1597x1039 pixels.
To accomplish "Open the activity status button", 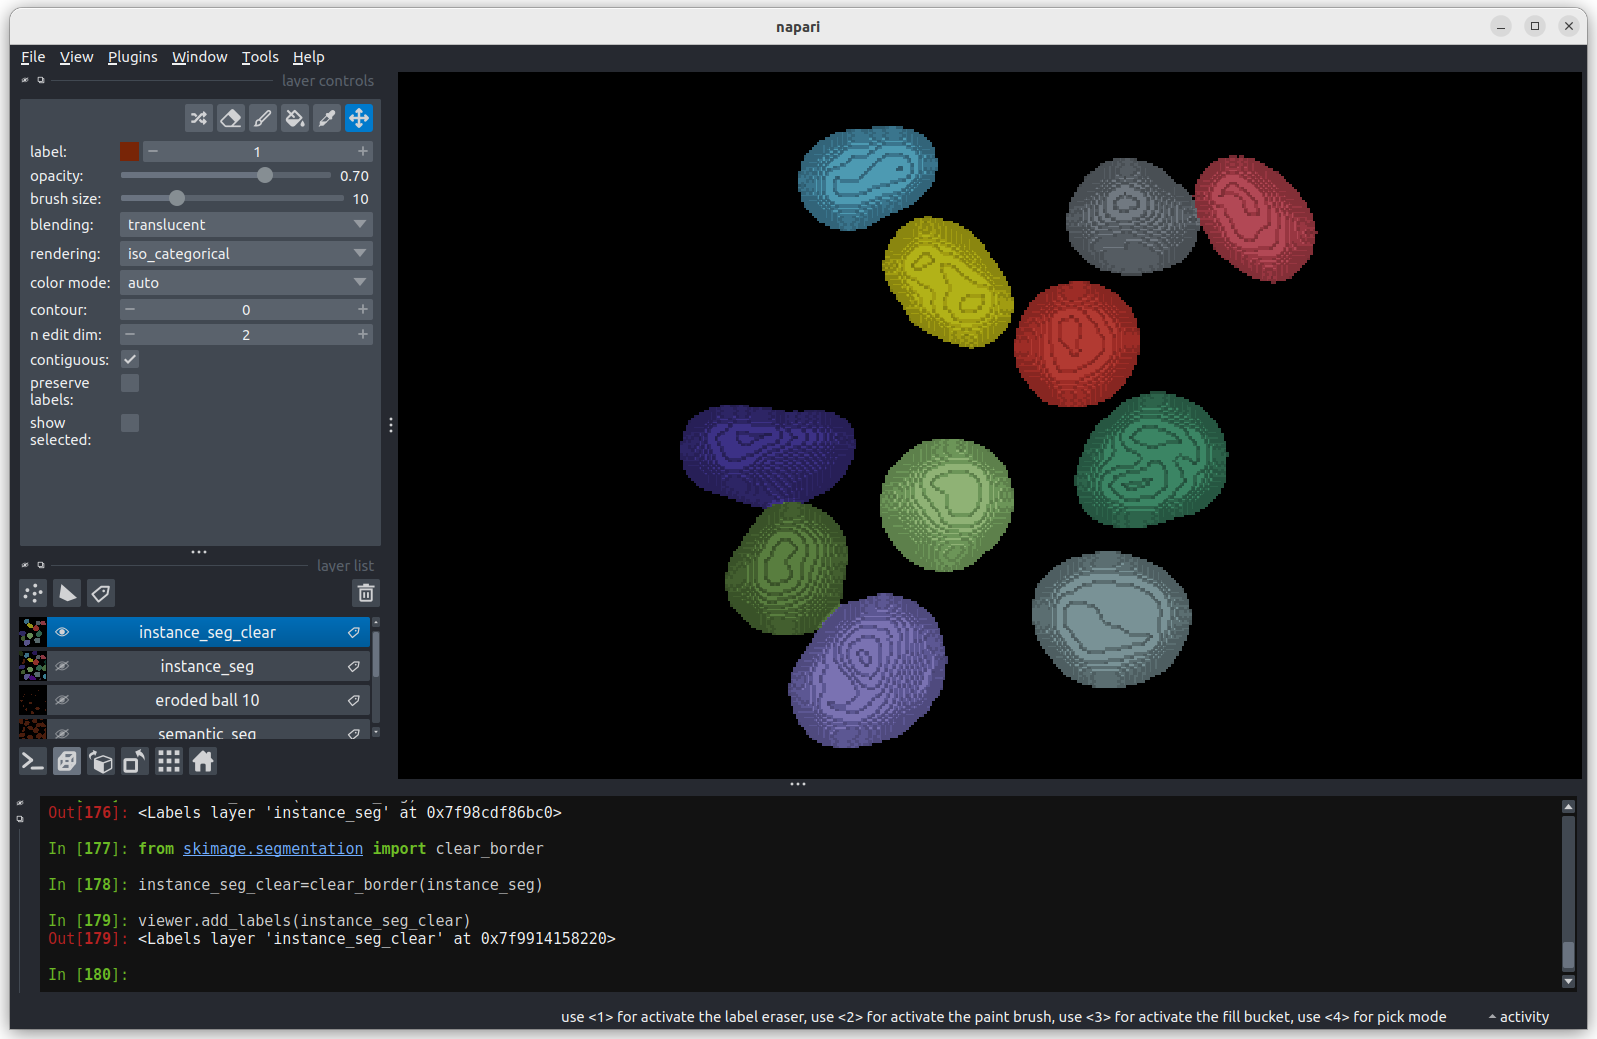I will pos(1519,1017).
